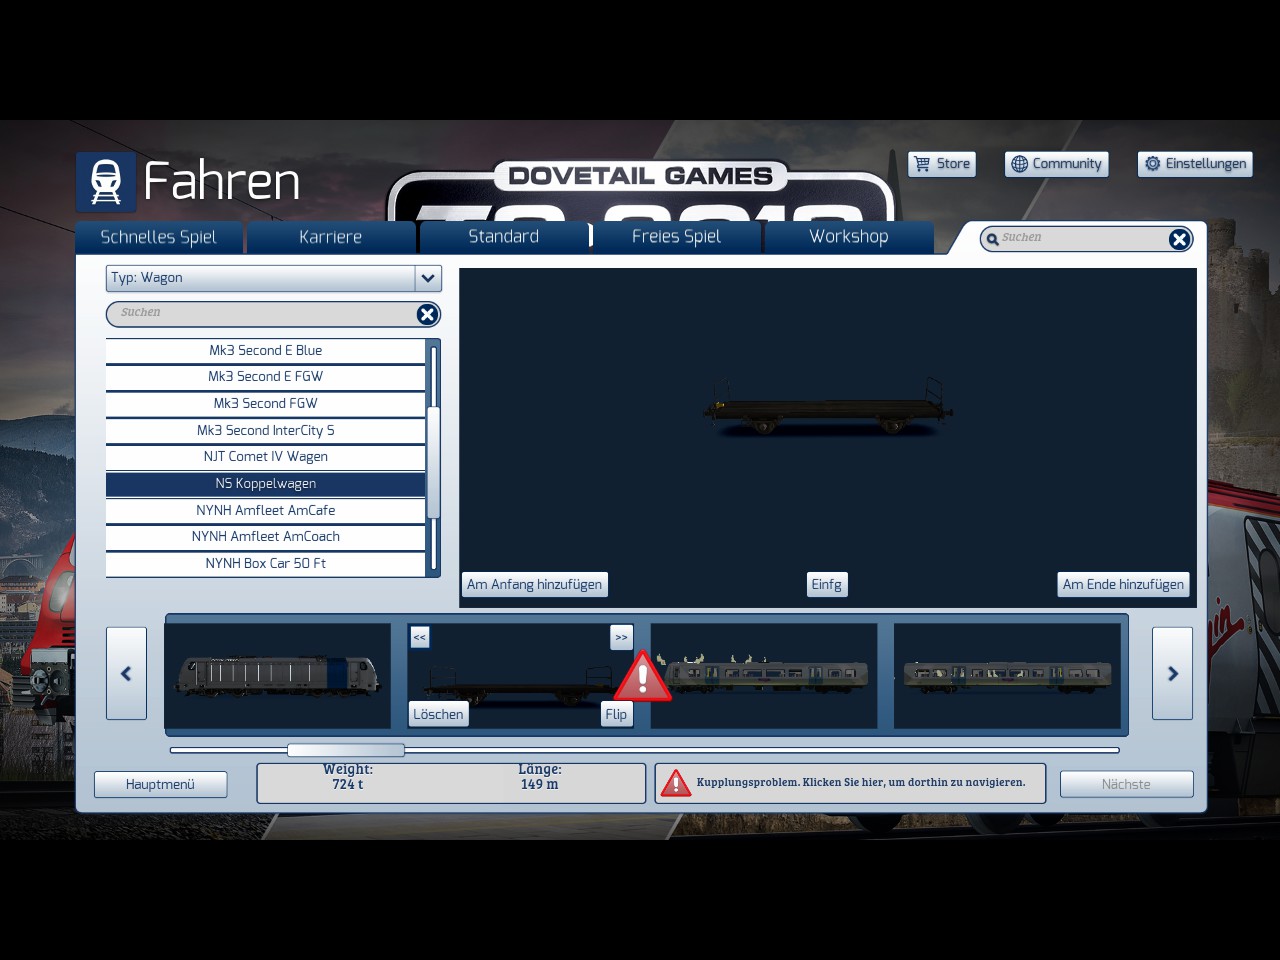Click the Einfg insert button
1280x960 pixels.
click(x=827, y=585)
